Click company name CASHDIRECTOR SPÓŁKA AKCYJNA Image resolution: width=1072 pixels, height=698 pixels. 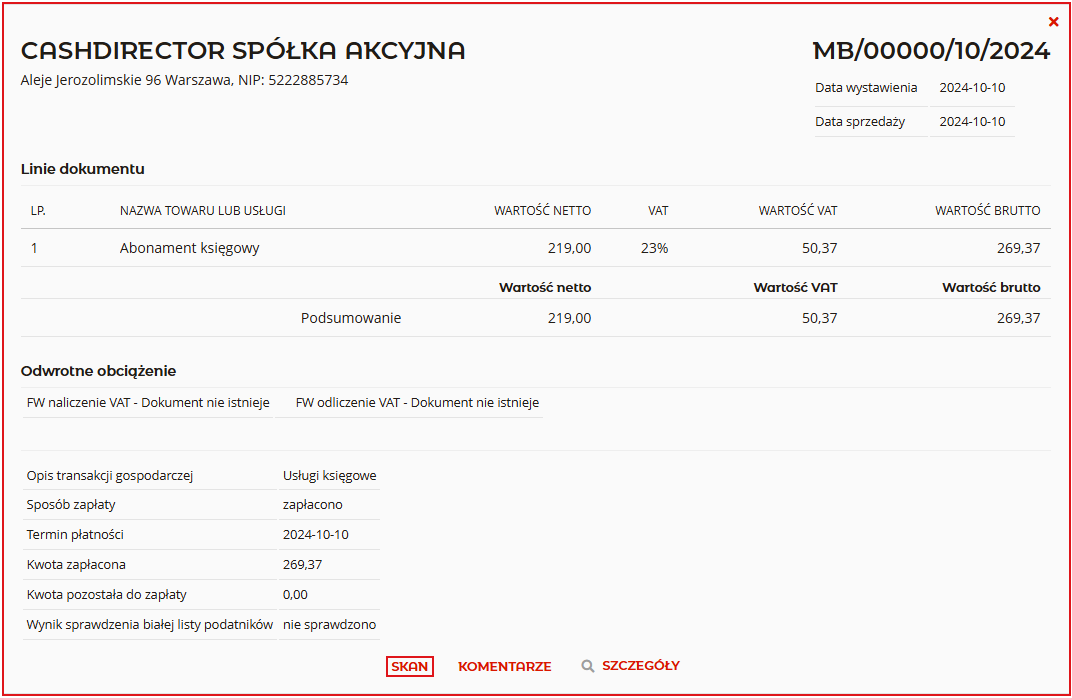tap(243, 51)
